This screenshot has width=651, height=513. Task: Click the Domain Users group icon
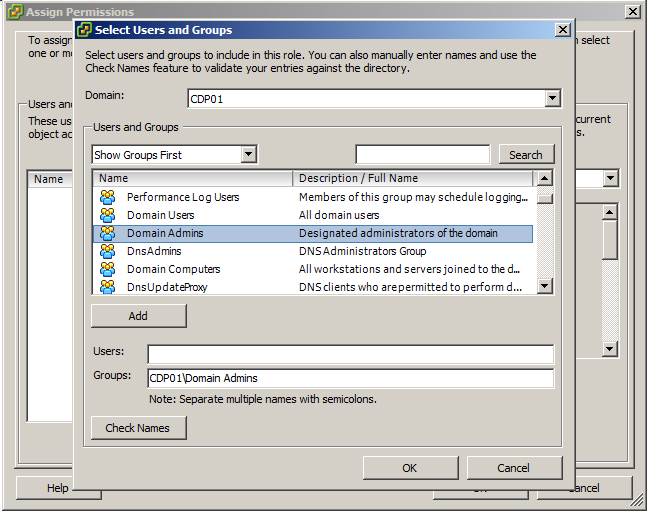[108, 215]
